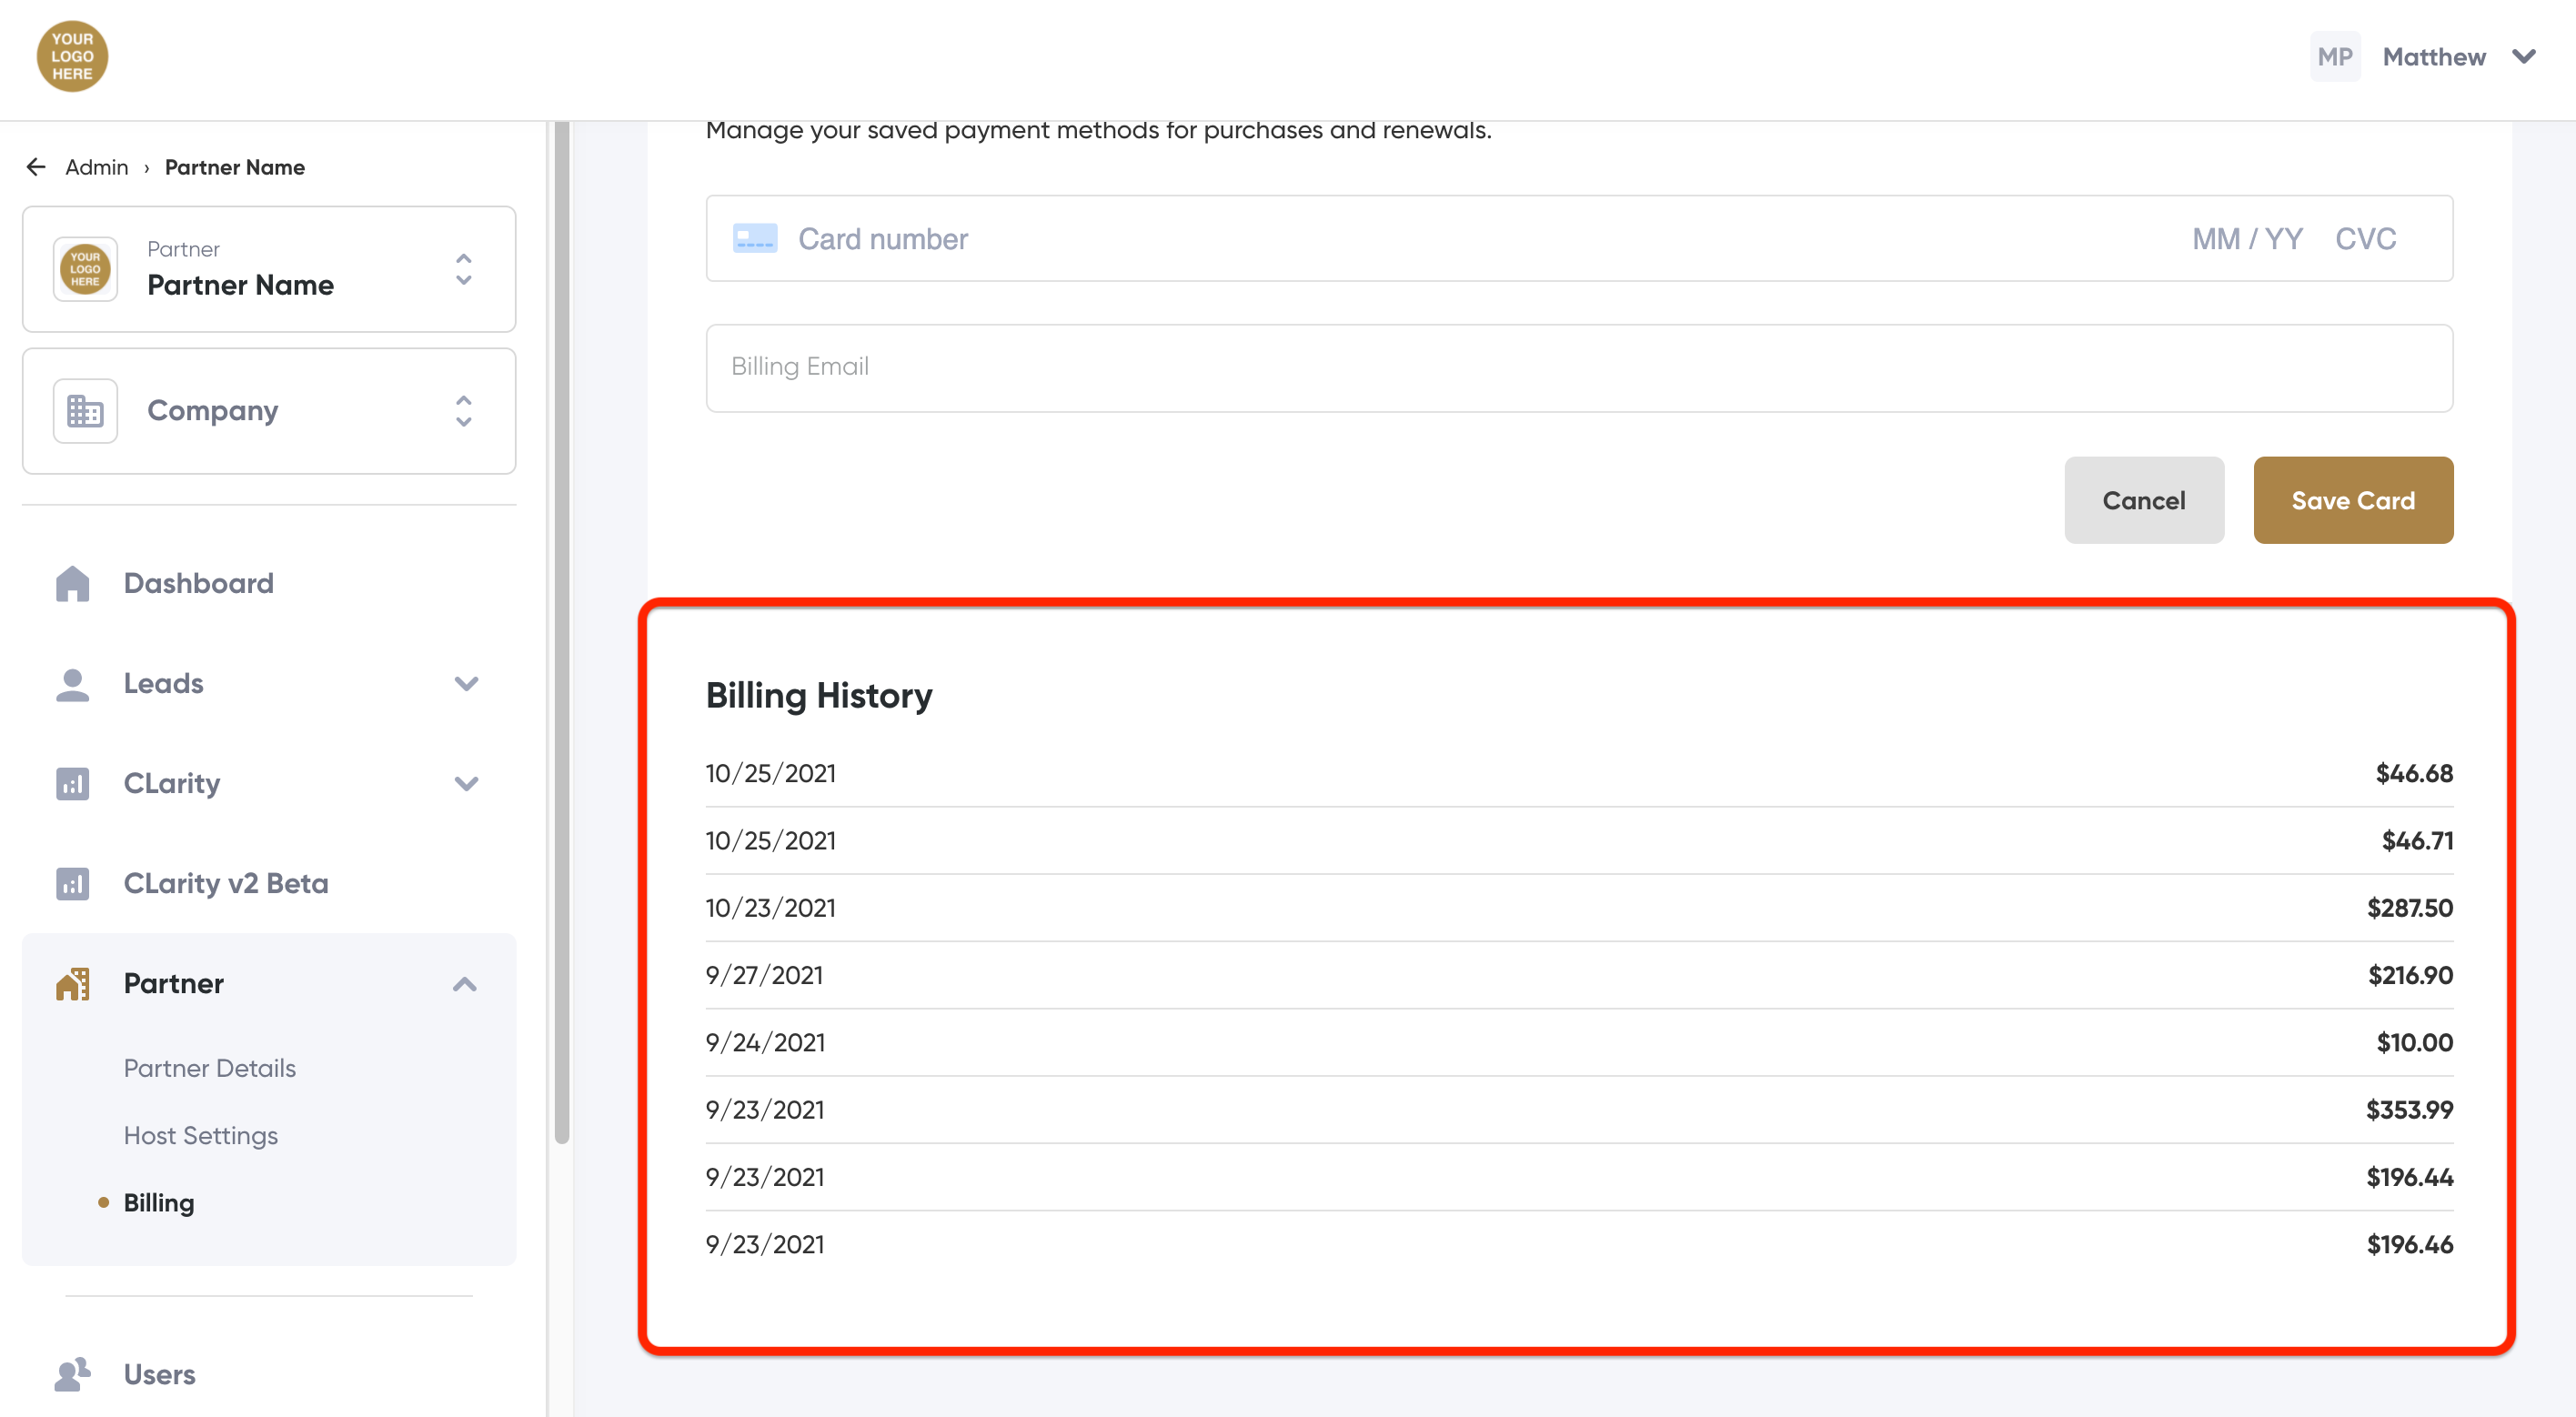Click the Leads person icon

point(72,684)
